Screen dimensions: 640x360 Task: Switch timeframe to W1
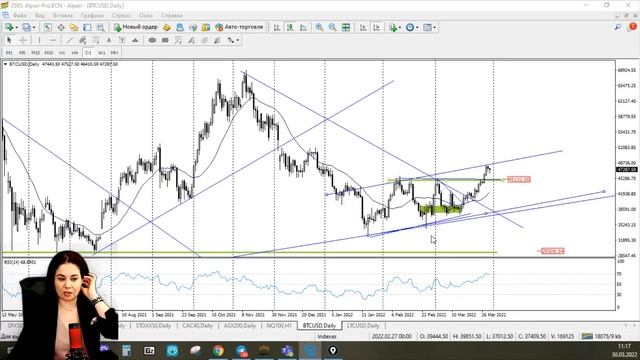click(101, 53)
